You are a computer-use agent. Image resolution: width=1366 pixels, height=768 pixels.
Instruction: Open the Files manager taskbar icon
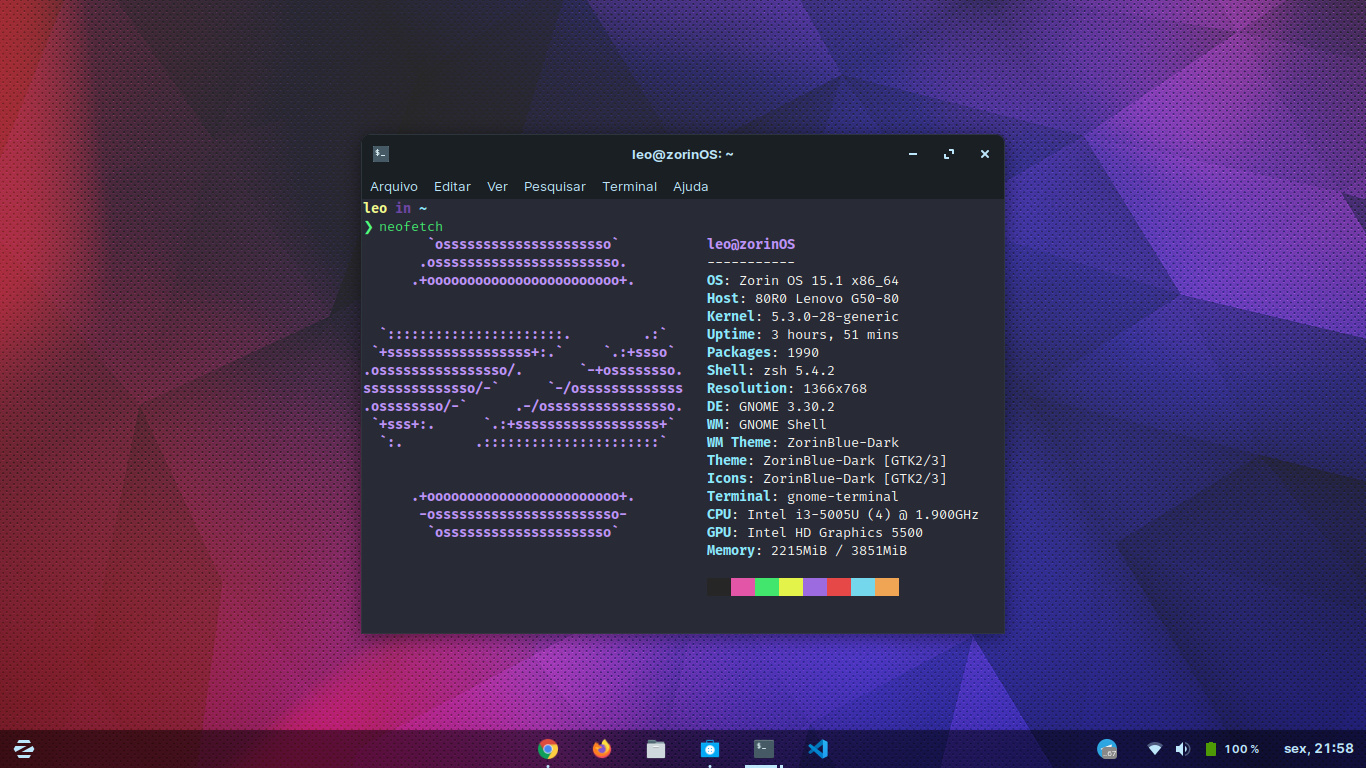tap(656, 748)
